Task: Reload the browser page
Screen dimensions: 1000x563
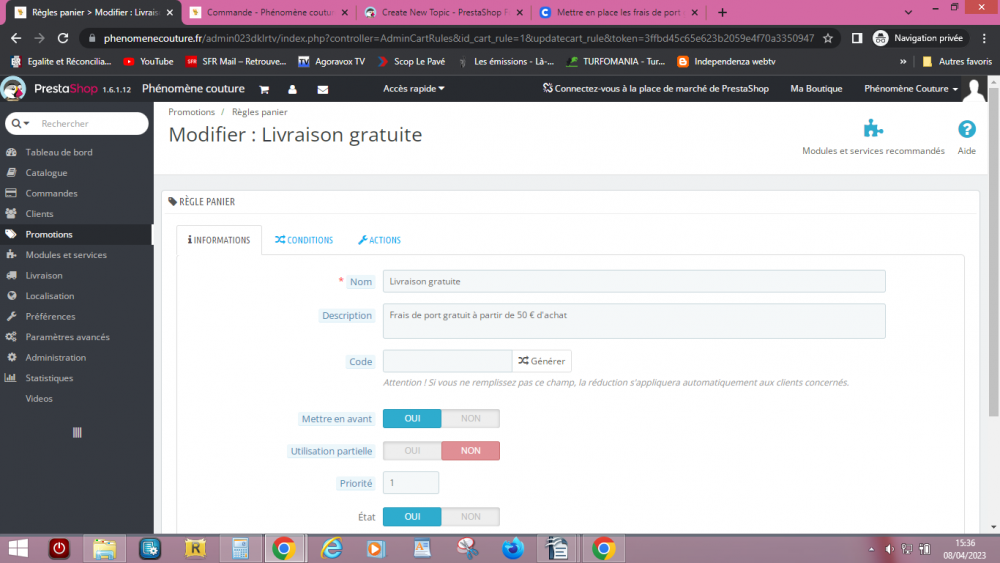Action: pyautogui.click(x=62, y=38)
